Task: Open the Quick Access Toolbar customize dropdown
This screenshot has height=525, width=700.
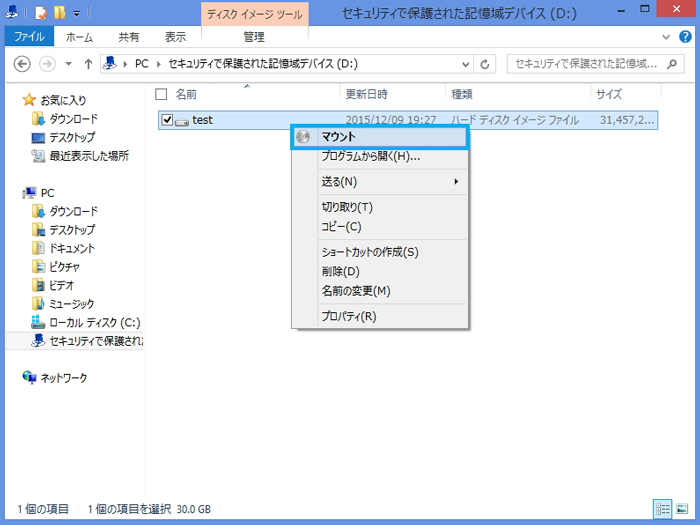Action: click(77, 13)
